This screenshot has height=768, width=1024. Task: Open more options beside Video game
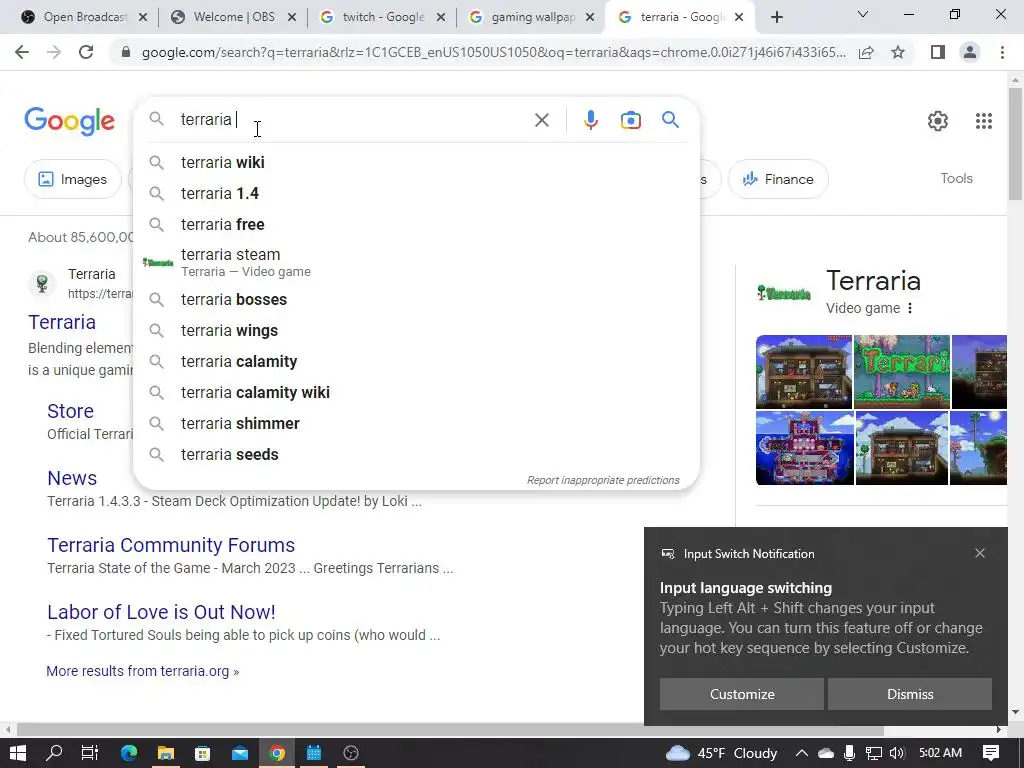click(910, 308)
